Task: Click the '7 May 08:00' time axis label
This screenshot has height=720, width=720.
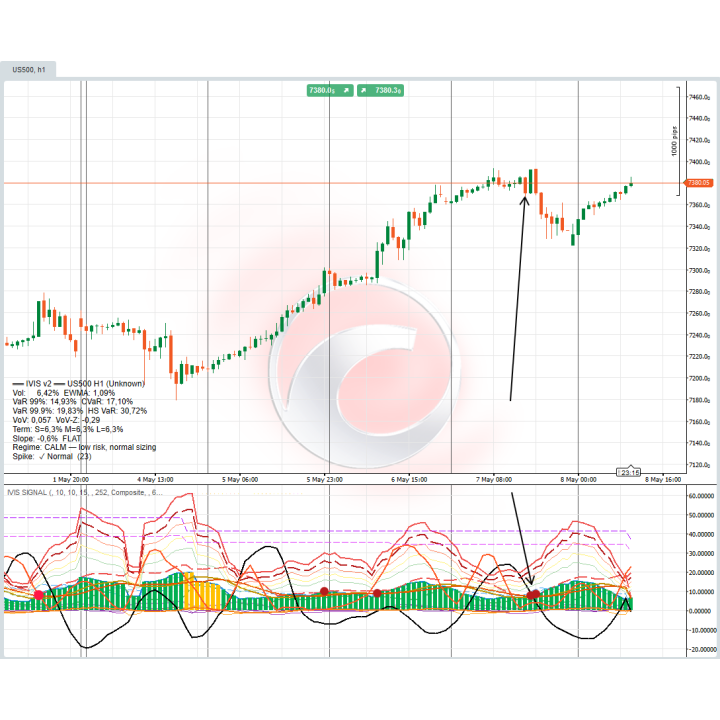Action: coord(494,479)
